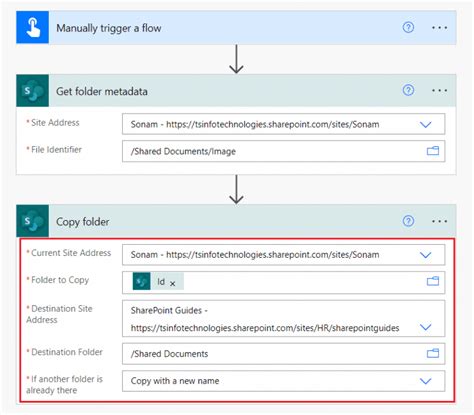474x415 pixels.
Task: Open help for Copy folder action
Action: (408, 221)
